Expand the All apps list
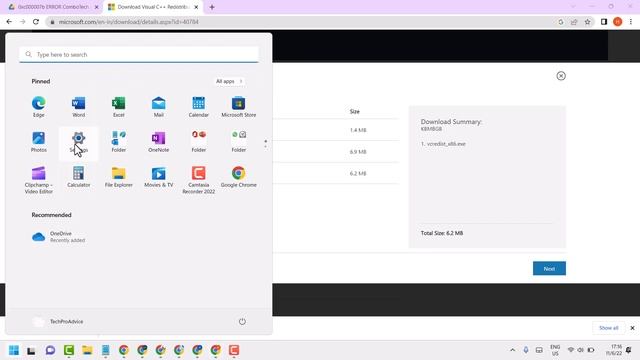 tap(229, 81)
